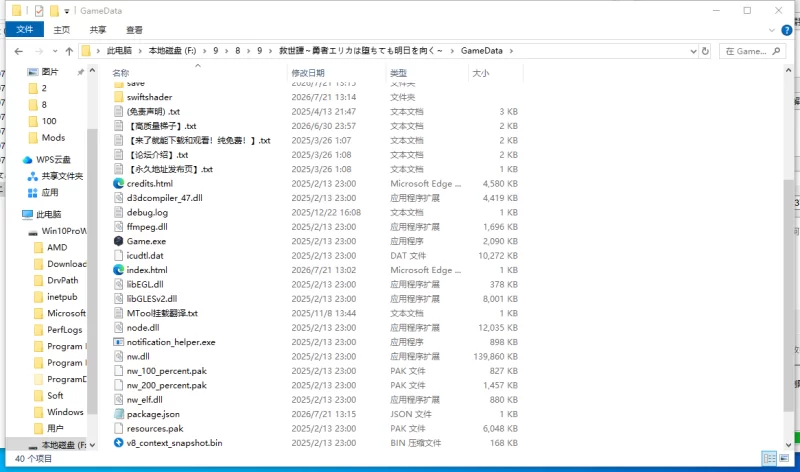
Task: Select the credits.html Edge icon
Action: pyautogui.click(x=118, y=183)
